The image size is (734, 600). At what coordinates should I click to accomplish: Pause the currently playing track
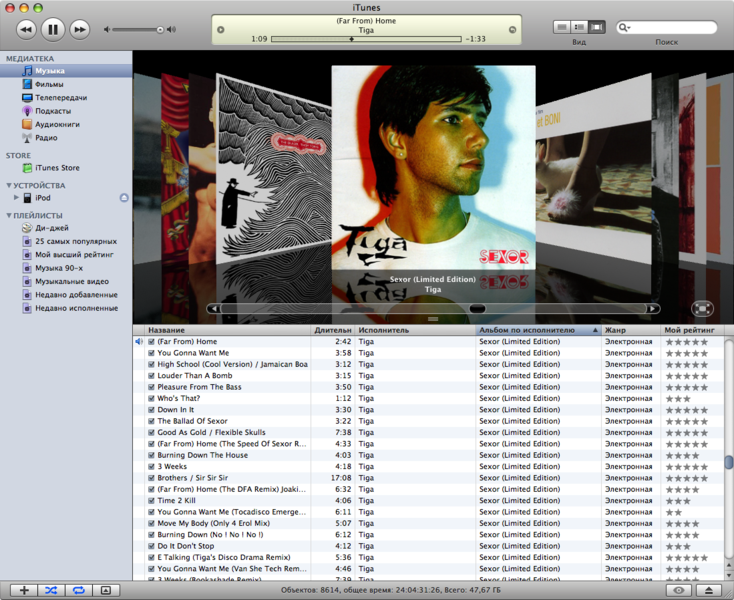click(53, 29)
